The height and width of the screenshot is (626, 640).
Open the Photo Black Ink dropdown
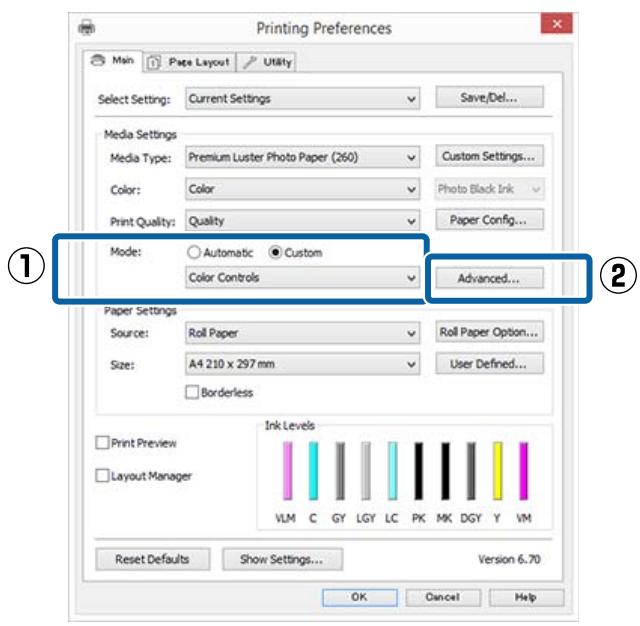pyautogui.click(x=489, y=189)
